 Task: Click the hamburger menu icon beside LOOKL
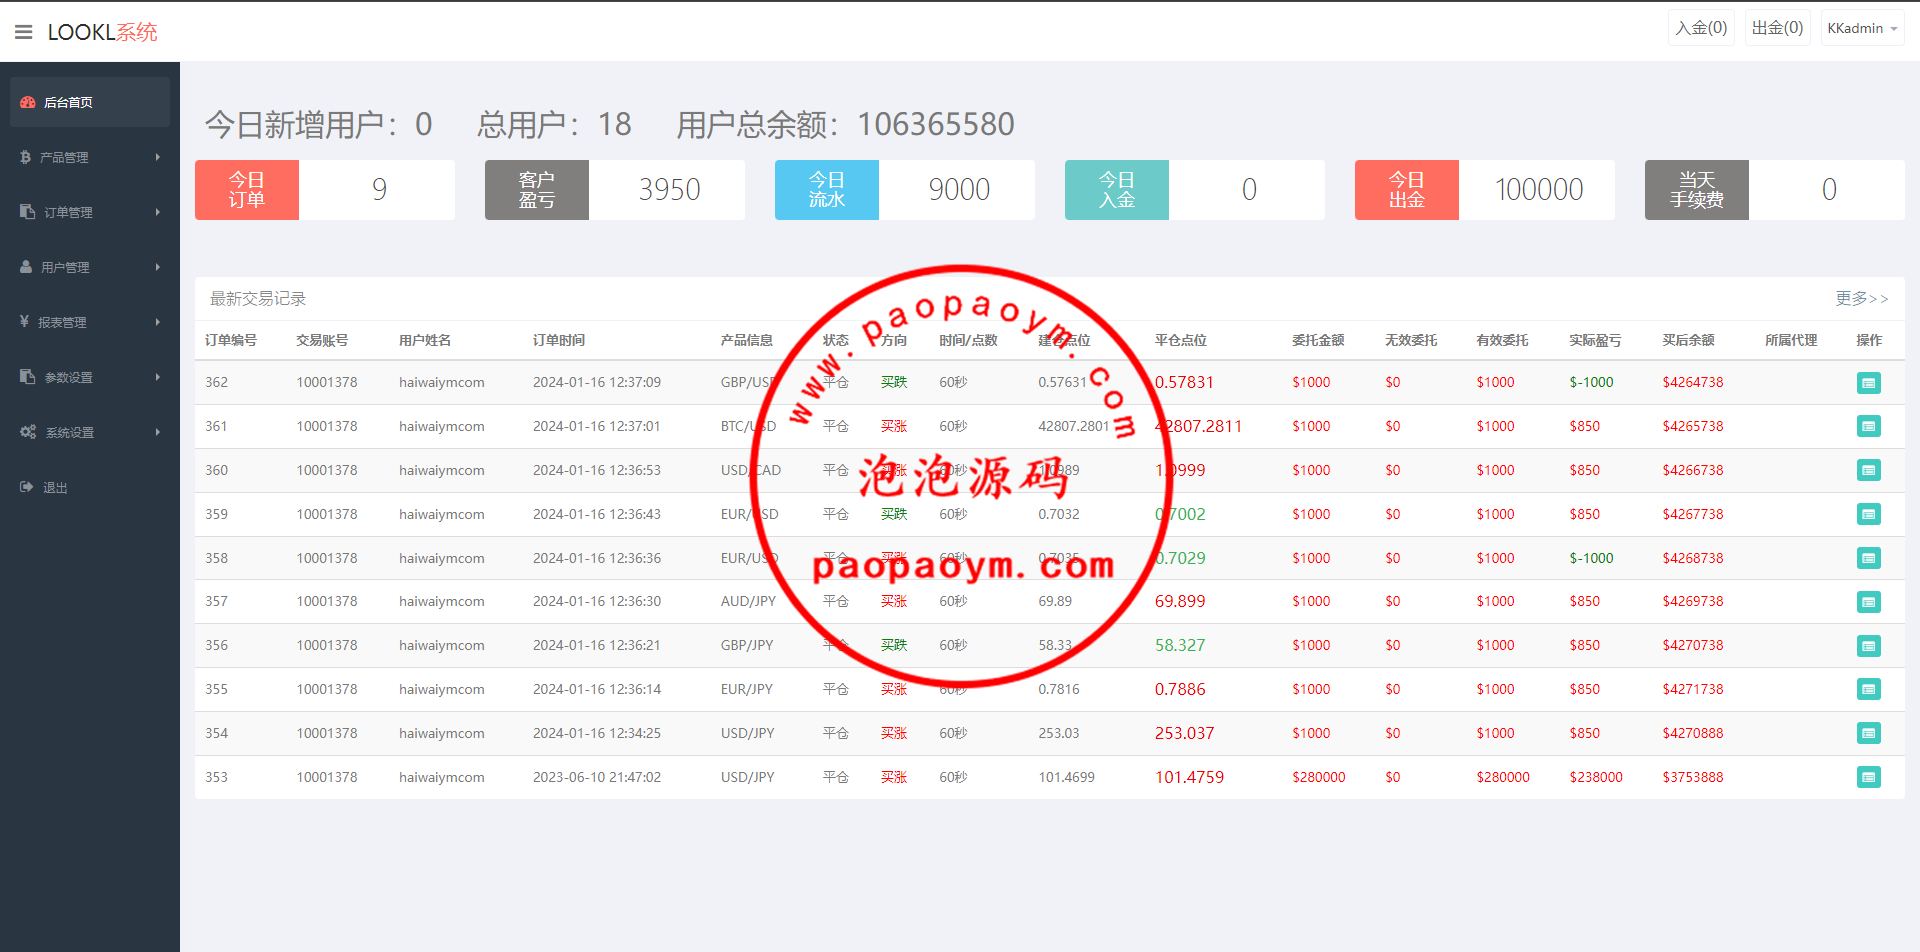click(24, 32)
